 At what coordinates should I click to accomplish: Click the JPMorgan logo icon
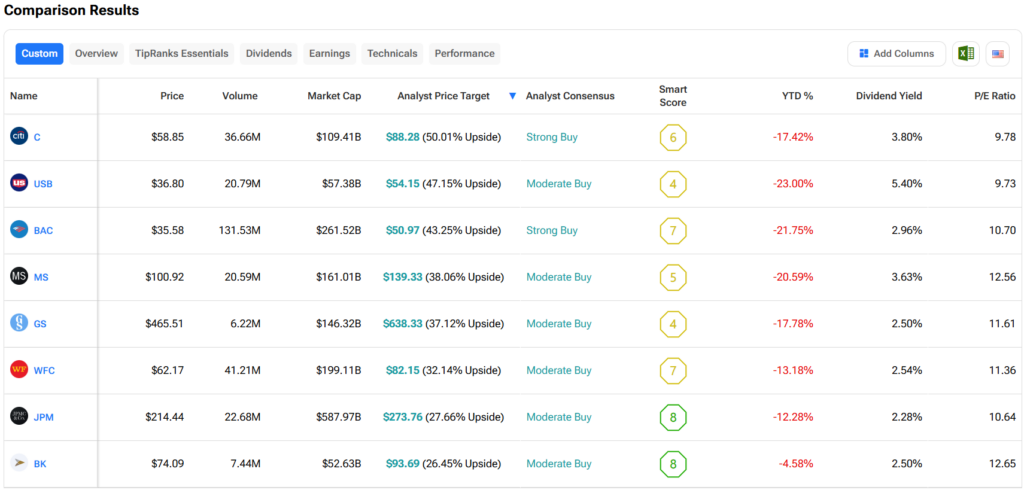[x=19, y=416]
